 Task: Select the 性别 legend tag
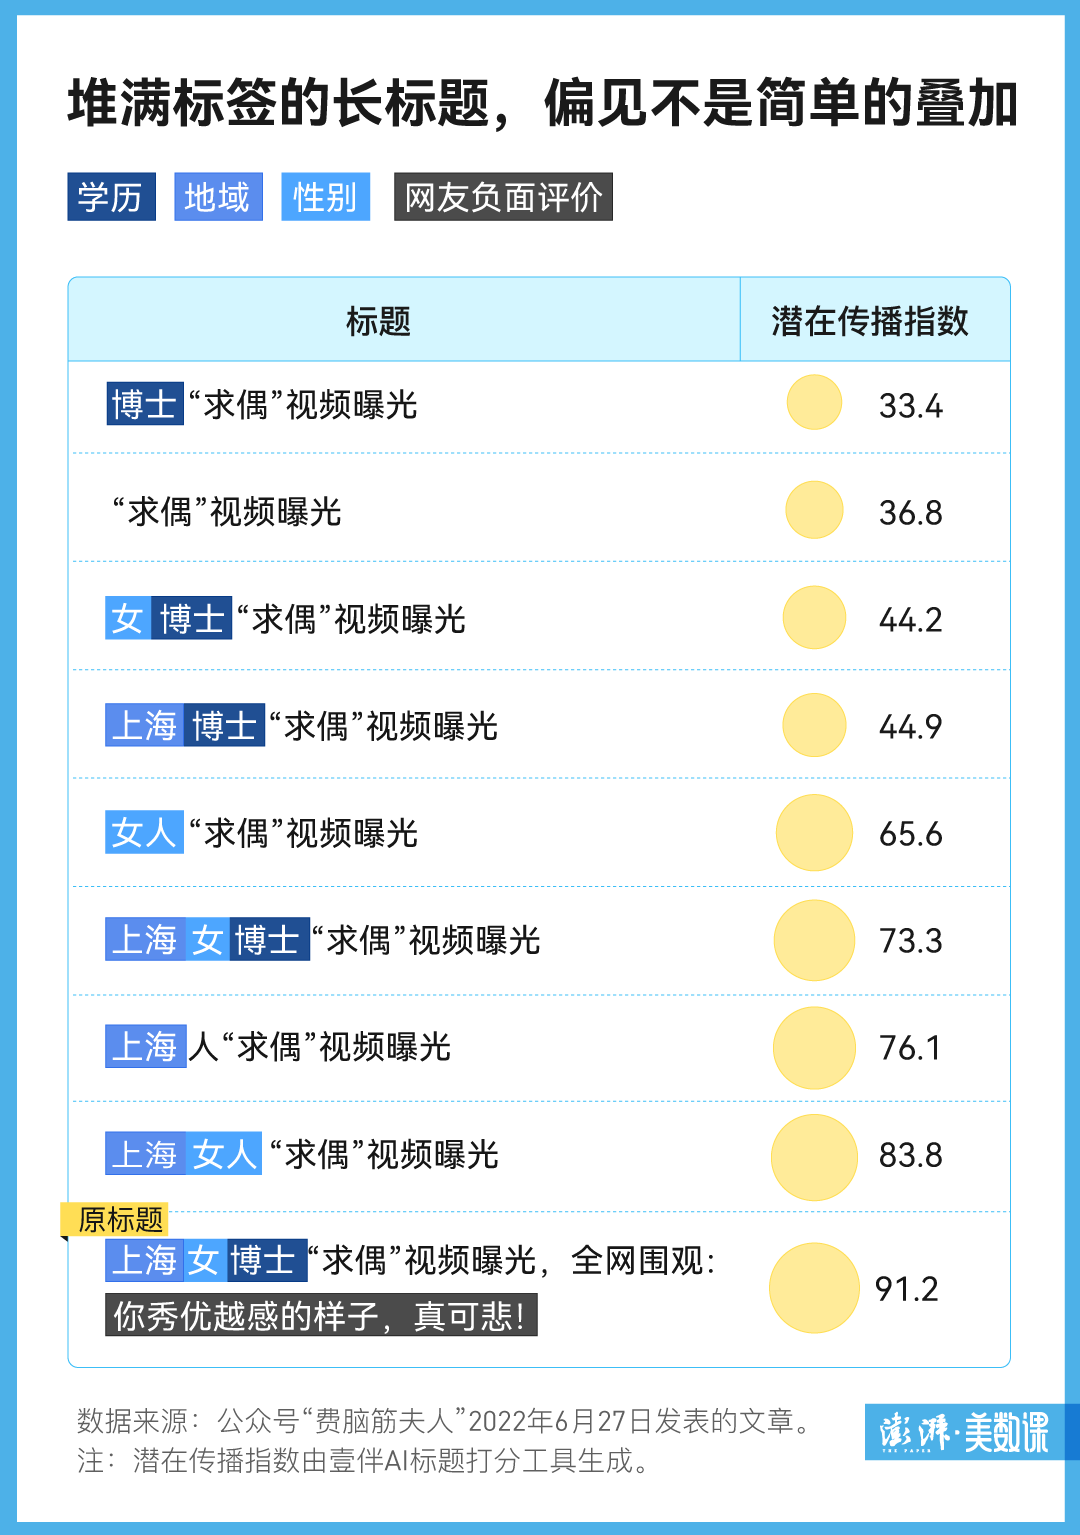click(x=325, y=197)
